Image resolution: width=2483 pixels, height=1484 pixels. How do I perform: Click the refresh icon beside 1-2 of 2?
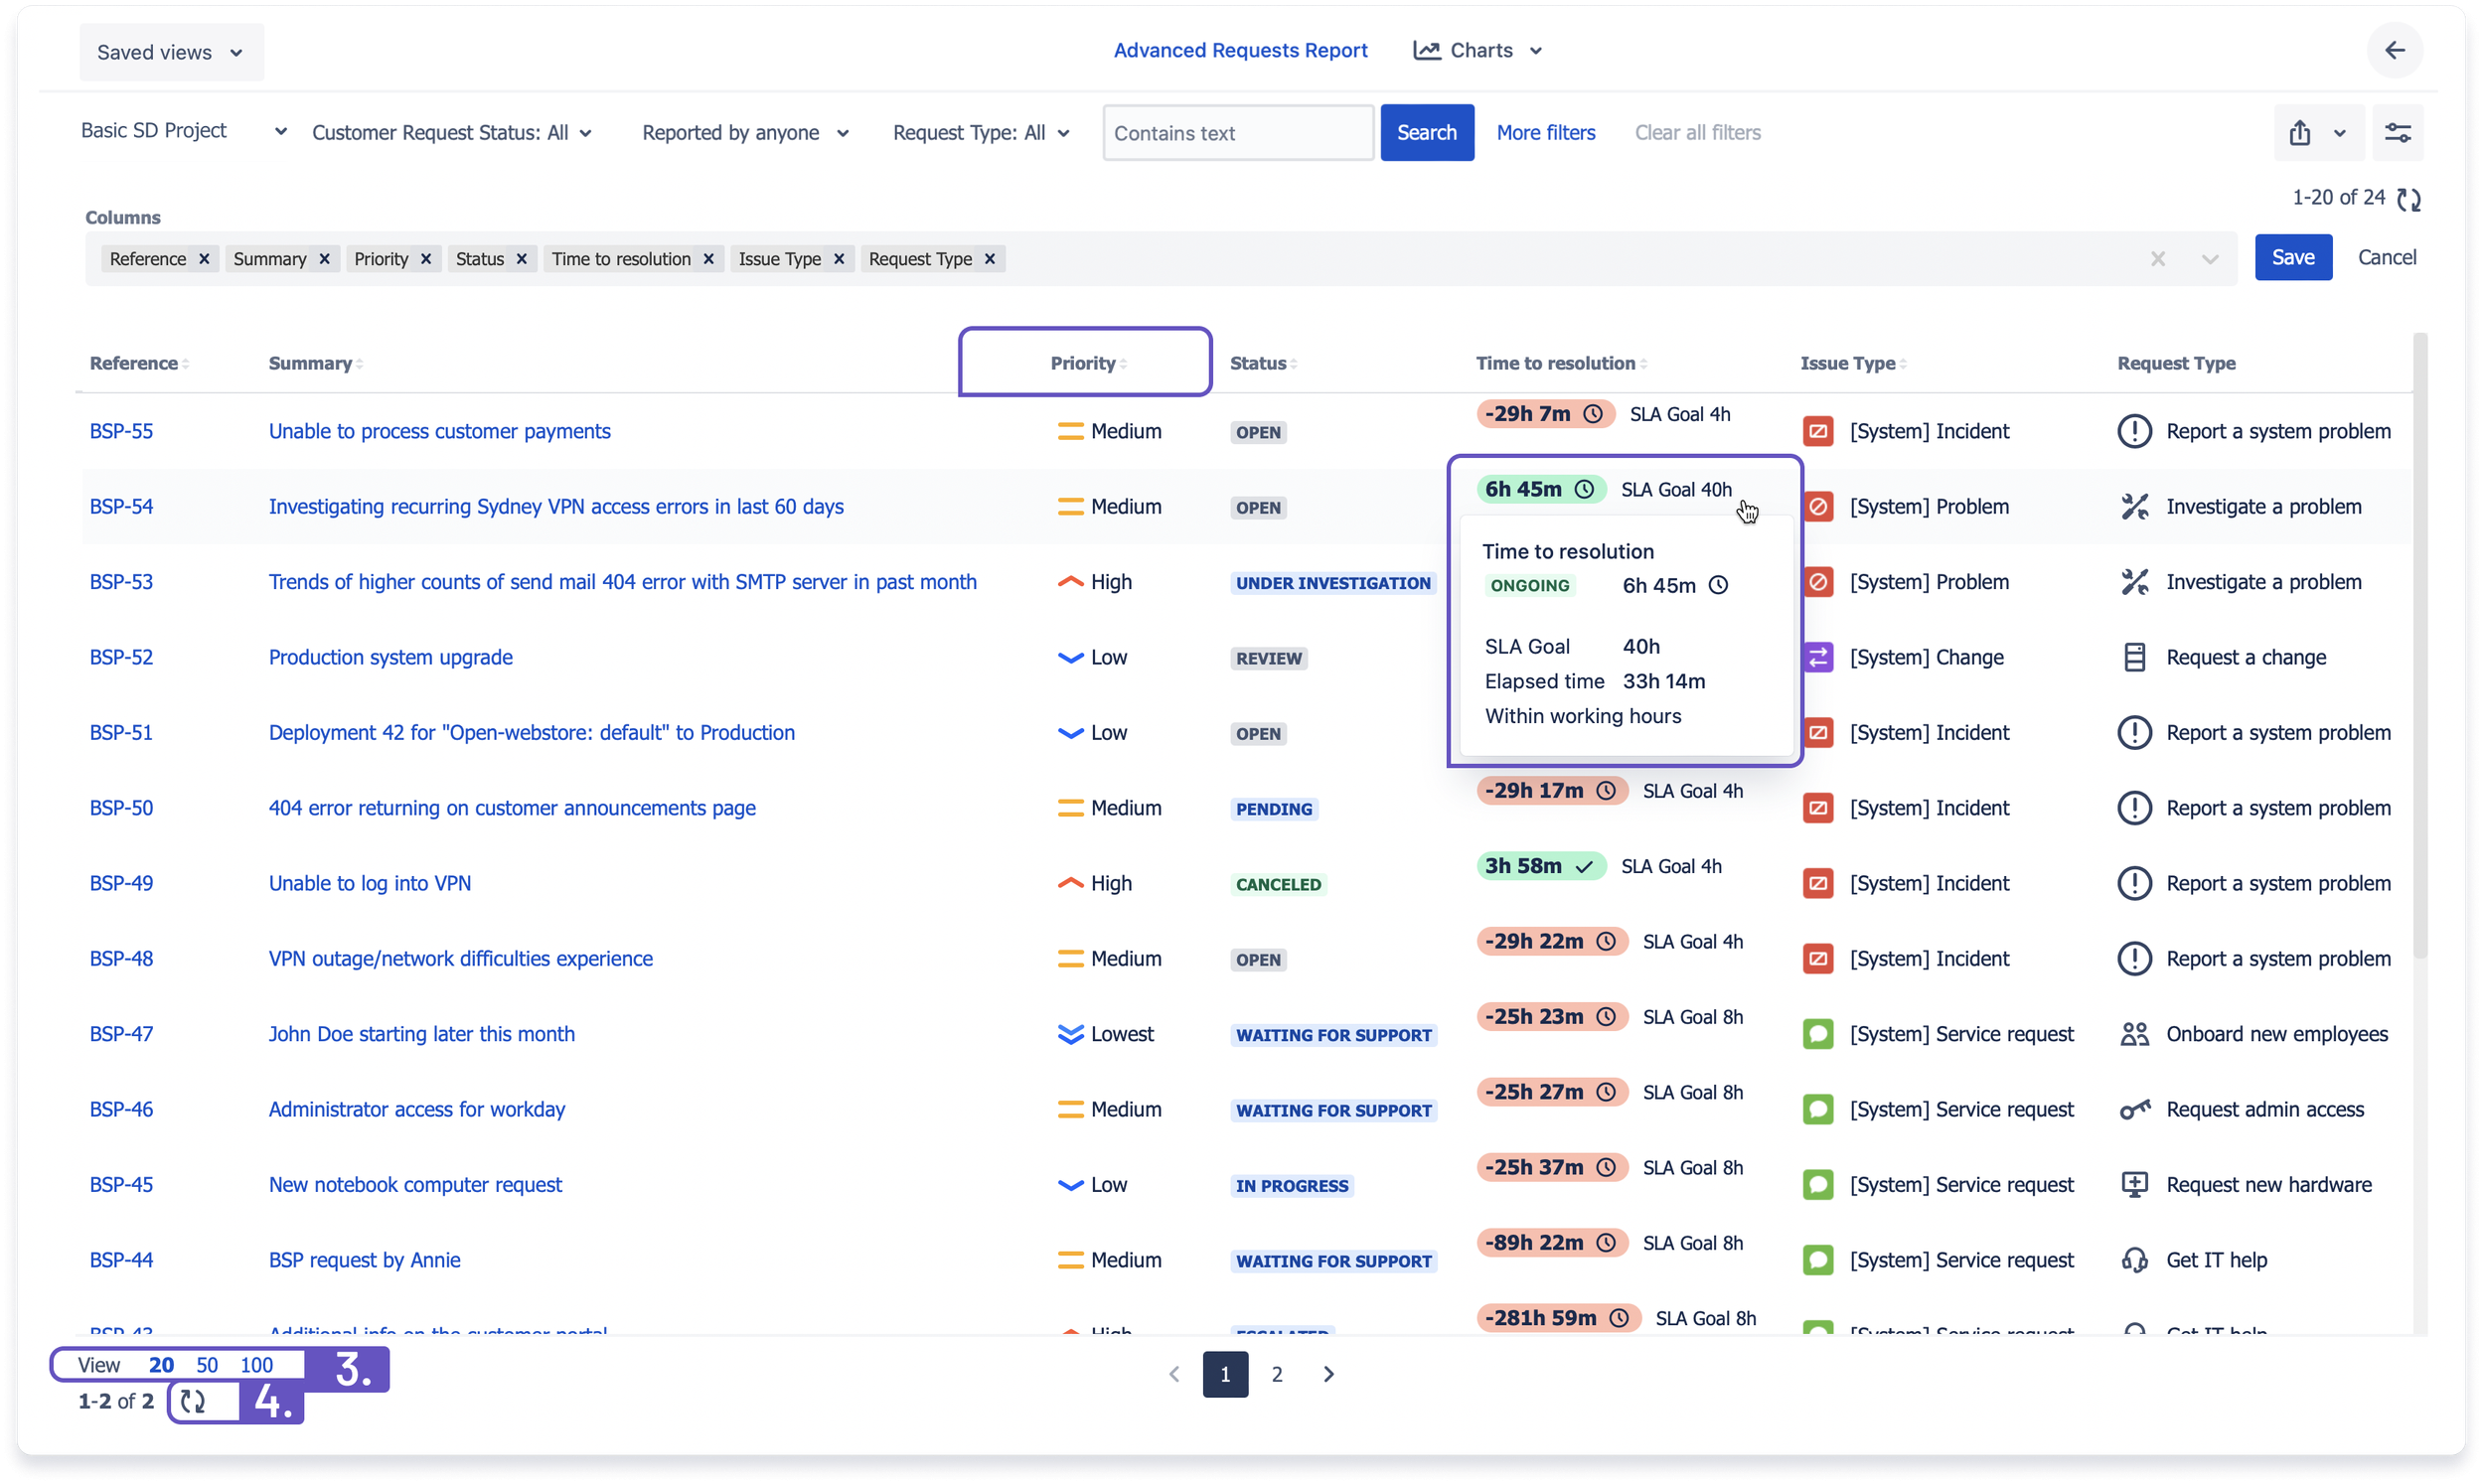click(192, 1402)
